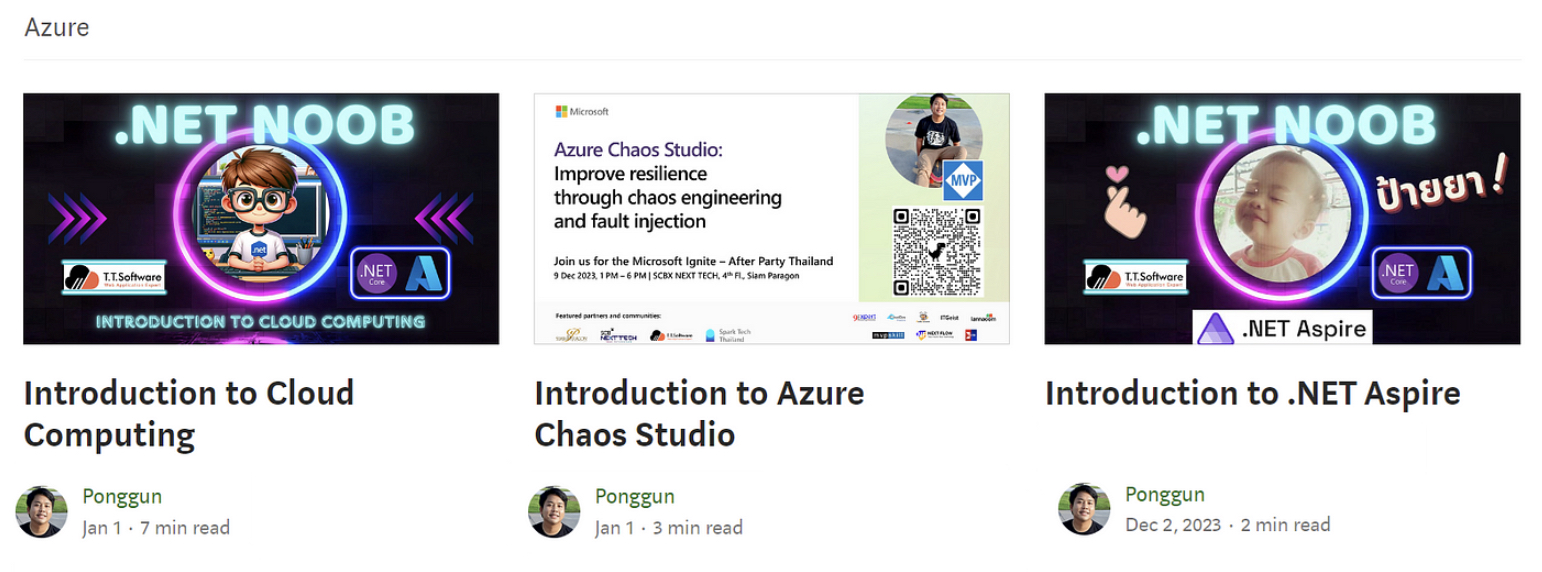The width and height of the screenshot is (1542, 572).
Task: Click 'Dec 2, 2023 · 2 min read' text
Action: [1228, 525]
